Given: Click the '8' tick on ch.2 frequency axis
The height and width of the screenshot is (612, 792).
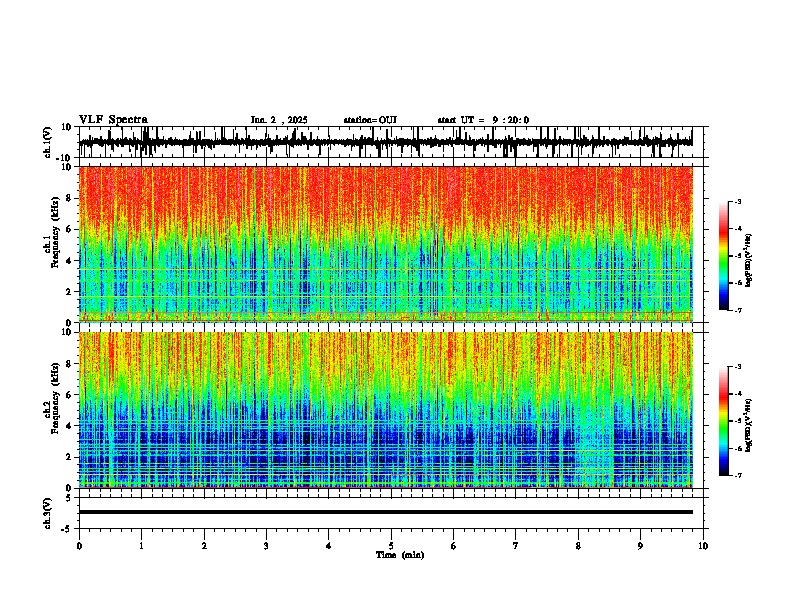Looking at the screenshot, I should point(69,364).
